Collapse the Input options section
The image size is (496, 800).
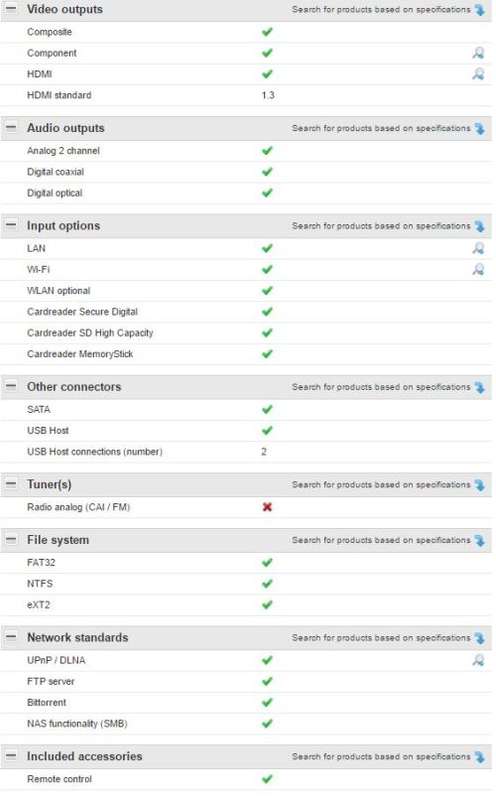[11, 225]
